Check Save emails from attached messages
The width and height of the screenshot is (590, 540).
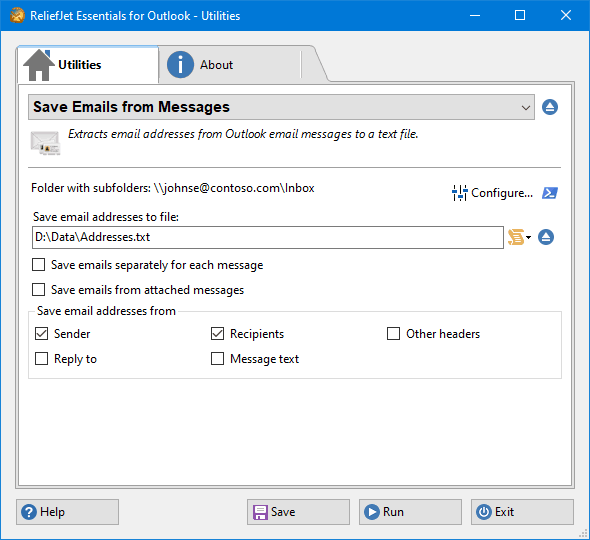tap(38, 290)
